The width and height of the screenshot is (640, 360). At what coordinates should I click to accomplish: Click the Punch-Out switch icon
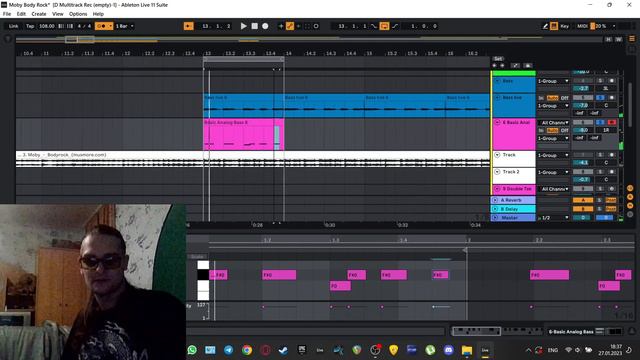tap(395, 26)
